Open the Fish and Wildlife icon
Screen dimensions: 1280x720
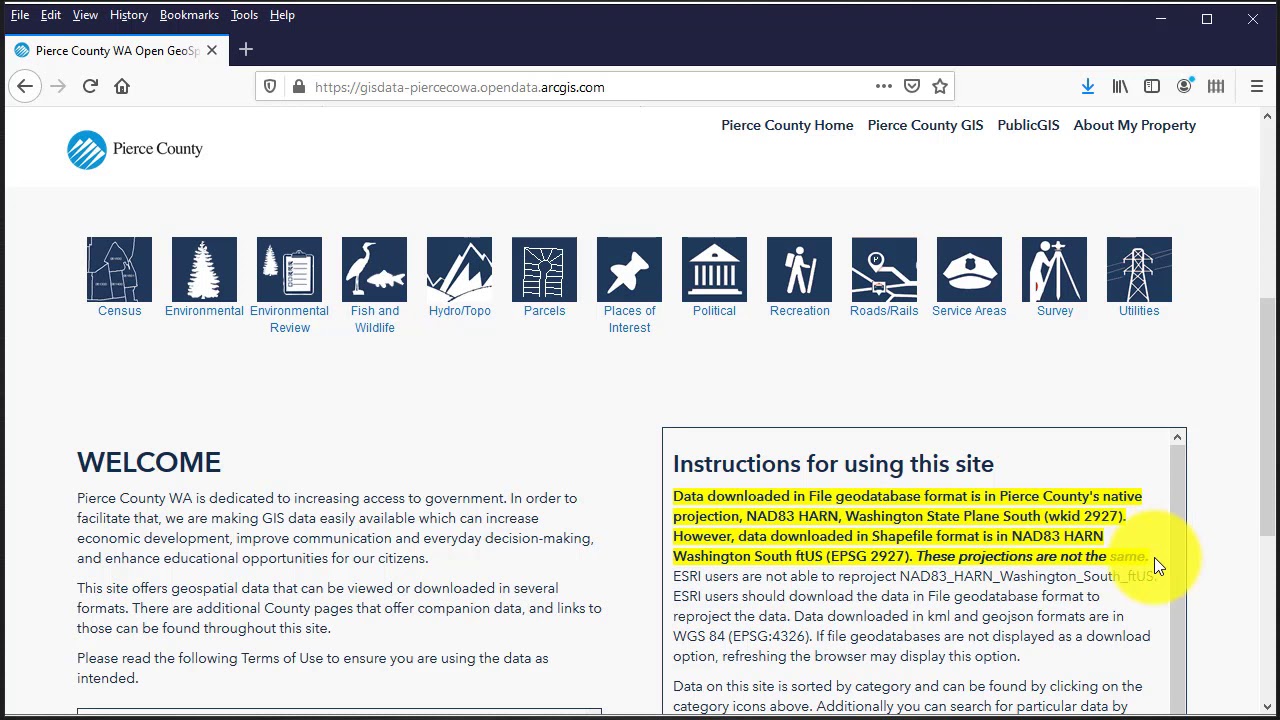pos(374,269)
